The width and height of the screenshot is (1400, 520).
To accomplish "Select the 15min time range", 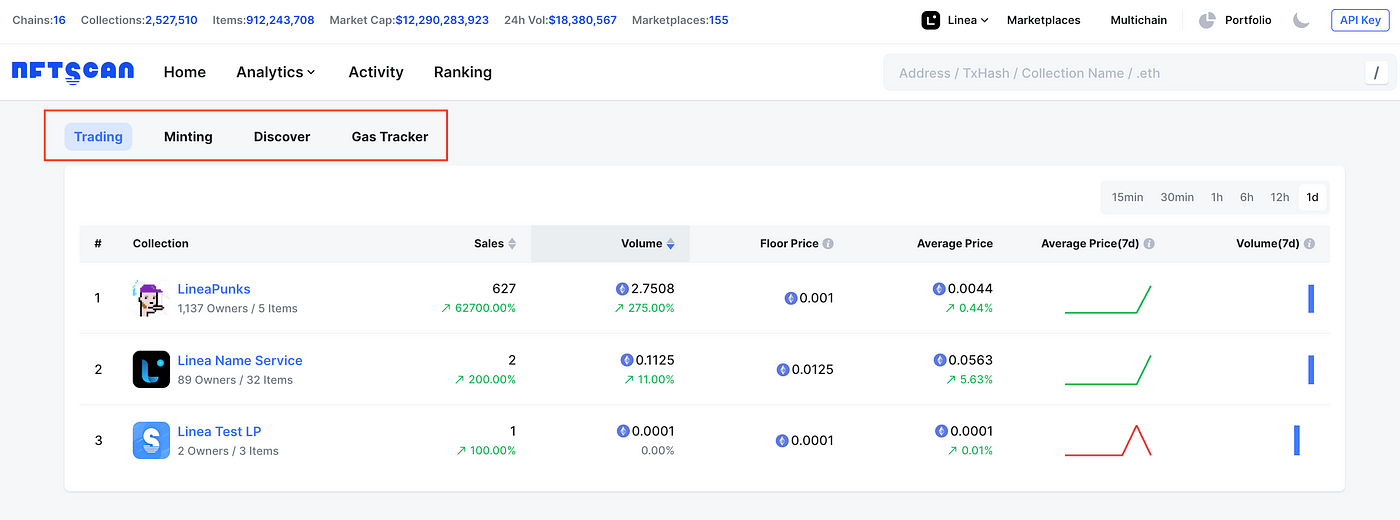I will (1127, 197).
